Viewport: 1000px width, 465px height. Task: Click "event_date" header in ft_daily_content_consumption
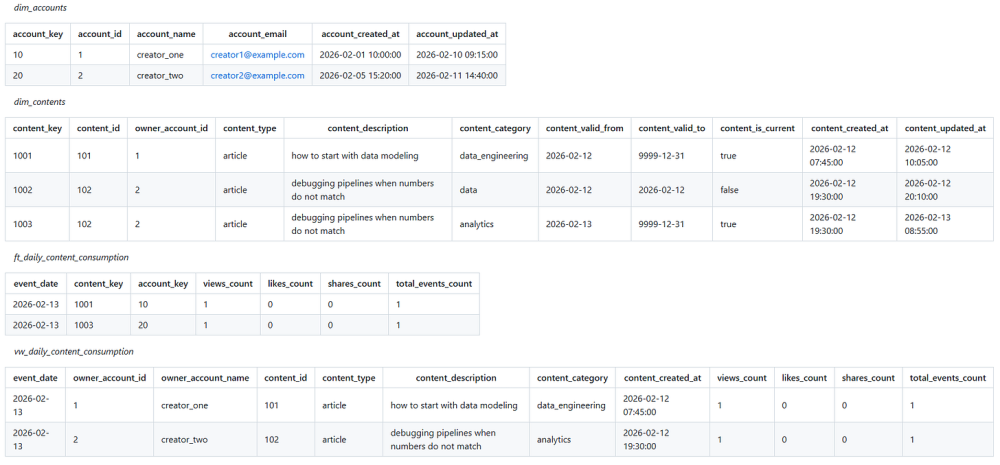(36, 283)
